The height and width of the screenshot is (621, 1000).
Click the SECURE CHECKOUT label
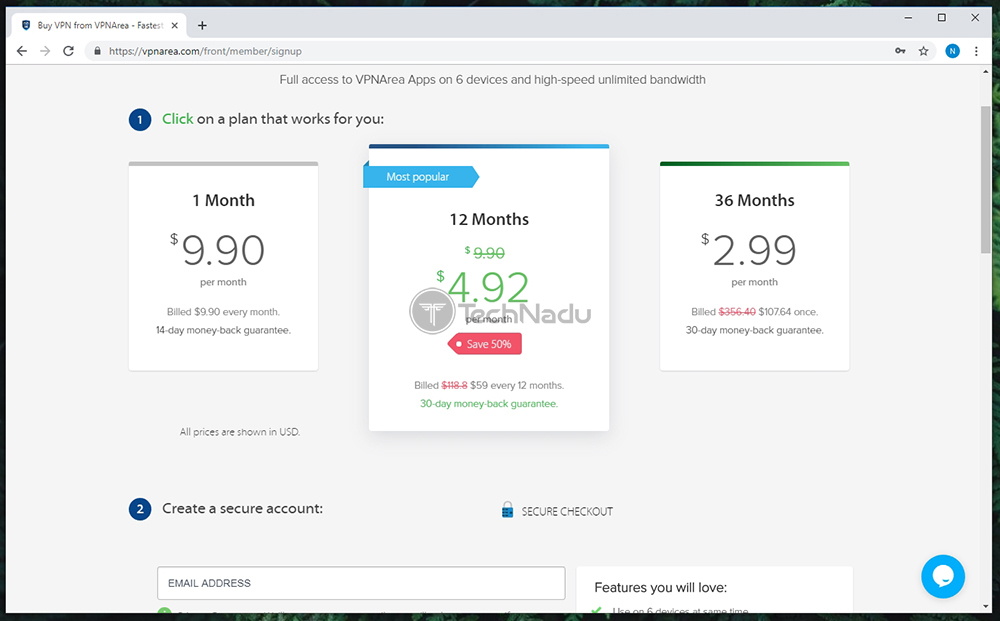[x=567, y=511]
